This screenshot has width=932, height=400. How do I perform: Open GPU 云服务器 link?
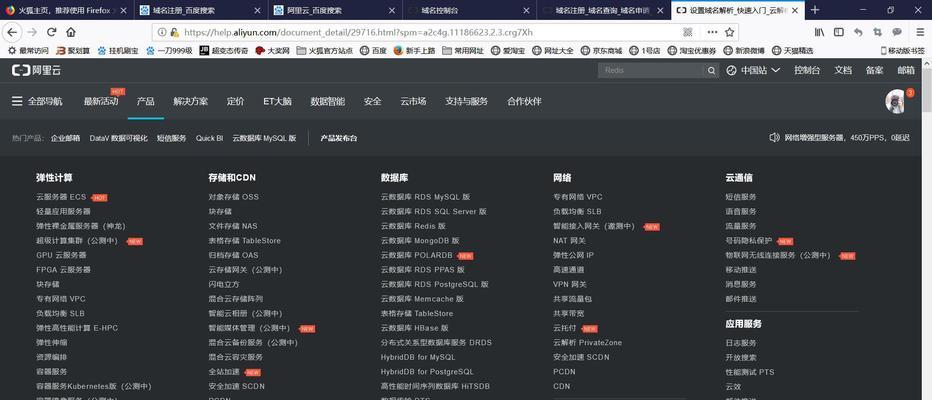coord(61,255)
